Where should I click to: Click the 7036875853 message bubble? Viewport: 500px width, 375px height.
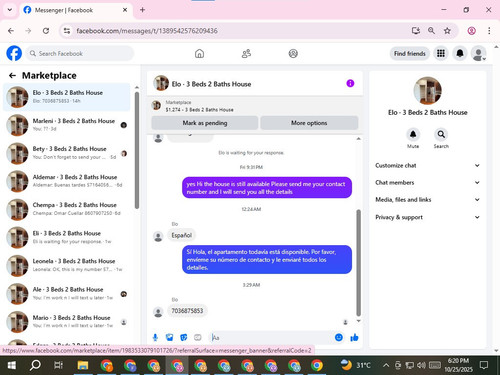187,311
